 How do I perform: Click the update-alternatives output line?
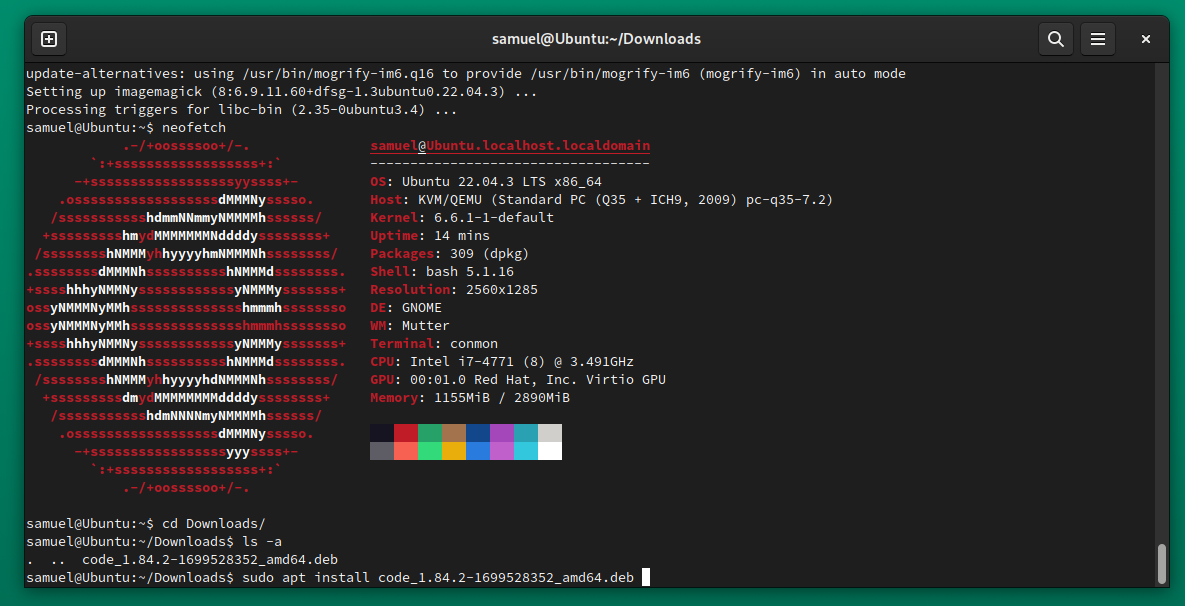(x=466, y=74)
